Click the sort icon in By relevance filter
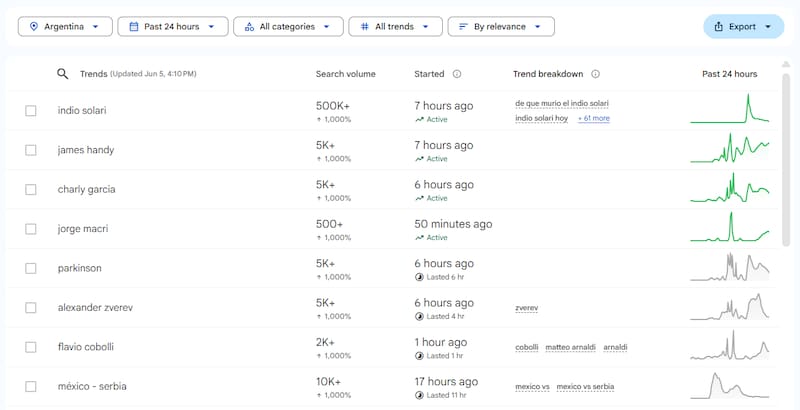800x410 pixels. [x=463, y=27]
